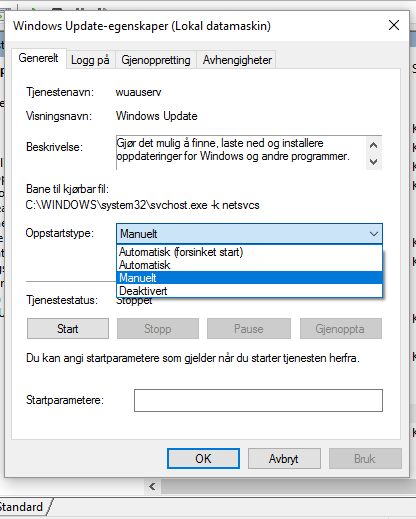
Task: Collapse the Oppstartstype dropdown arrow
Action: pos(374,234)
